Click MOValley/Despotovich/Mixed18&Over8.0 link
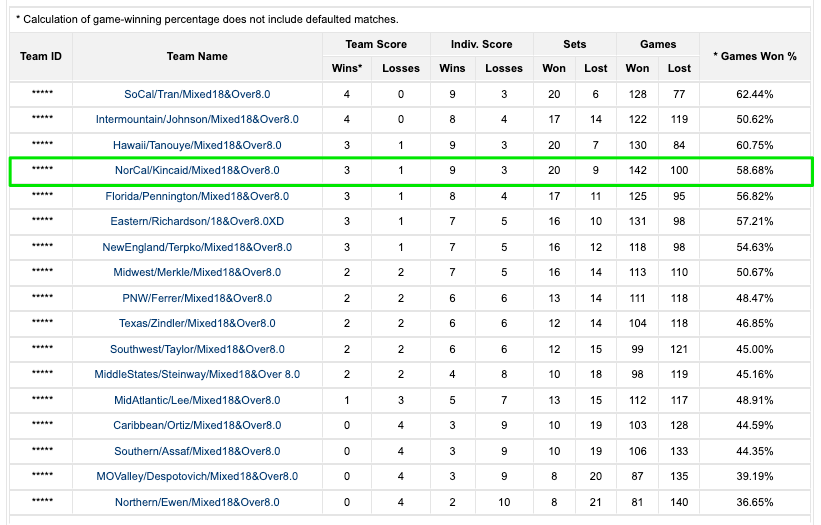The width and height of the screenshot is (821, 525). tap(197, 477)
